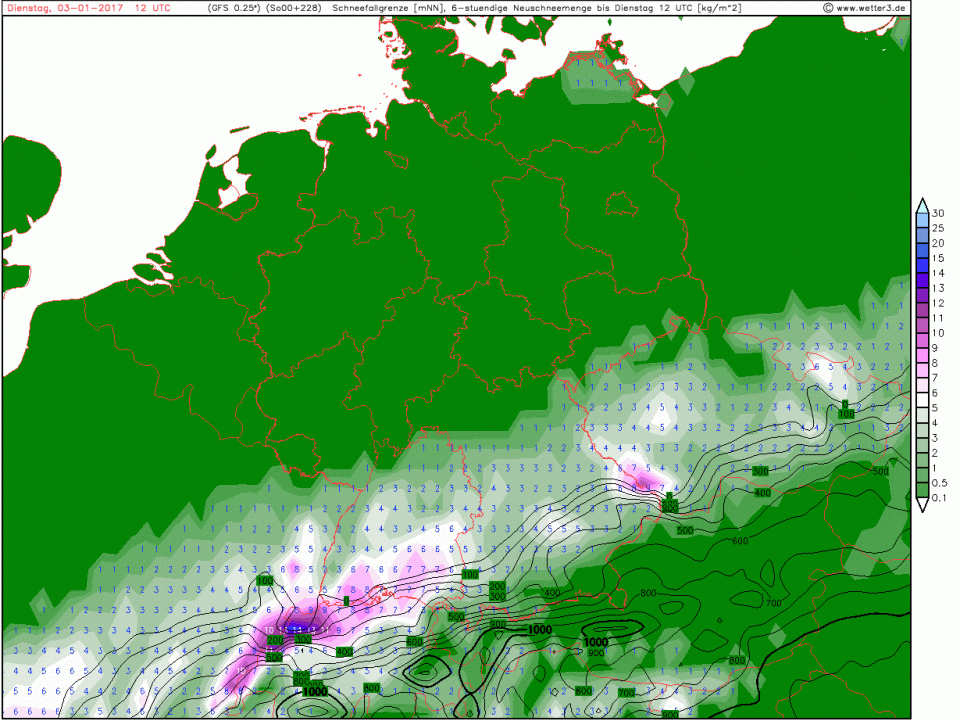Pick the light blue legend swatch between 25 and 30
The width and height of the screenshot is (960, 721).
[x=922, y=220]
